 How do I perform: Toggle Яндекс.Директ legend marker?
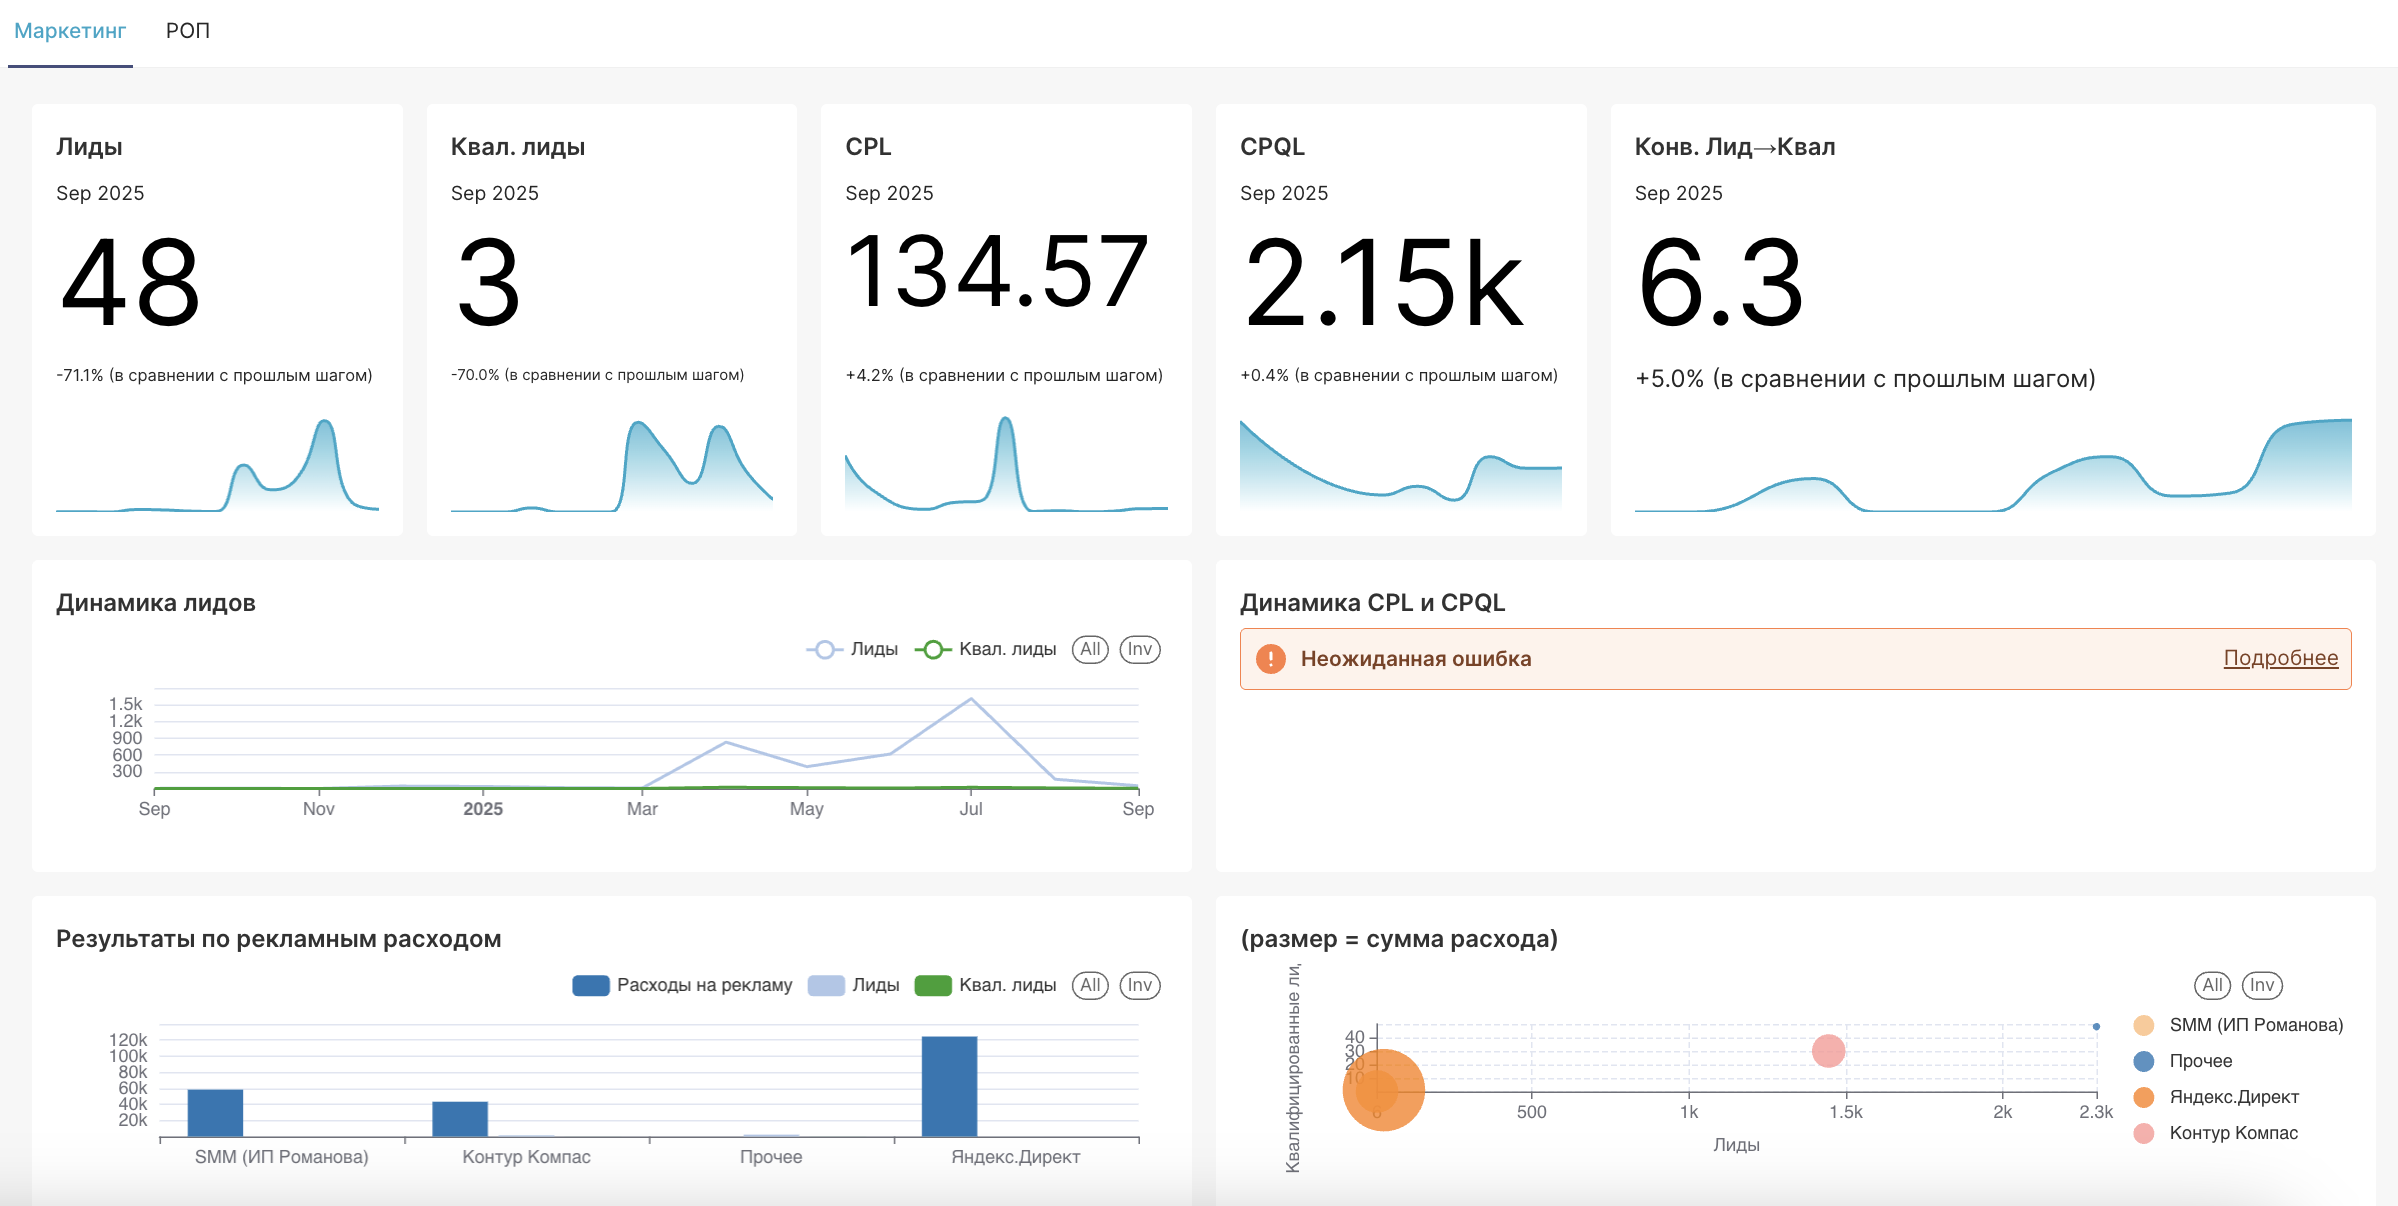click(x=2143, y=1097)
